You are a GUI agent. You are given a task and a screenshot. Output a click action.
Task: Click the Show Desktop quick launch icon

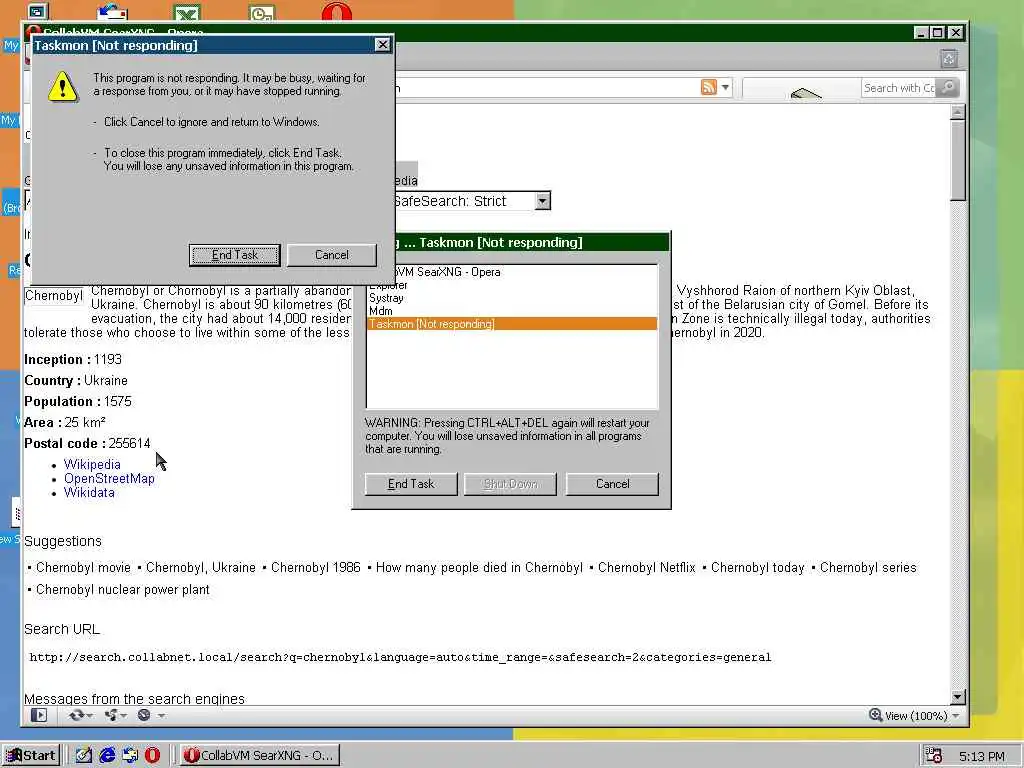click(84, 756)
